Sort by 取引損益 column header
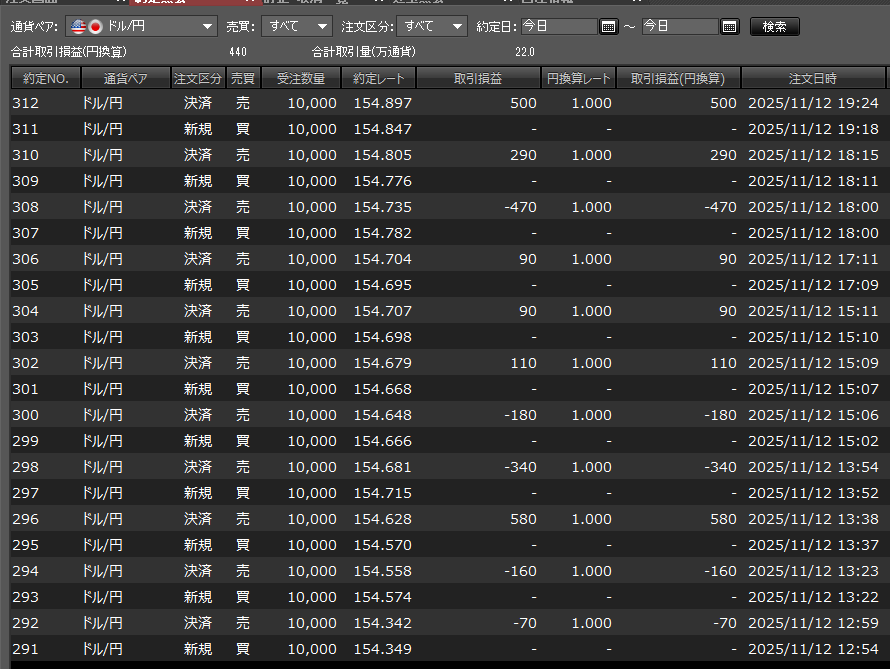Screen dimensions: 890x669 [479, 78]
